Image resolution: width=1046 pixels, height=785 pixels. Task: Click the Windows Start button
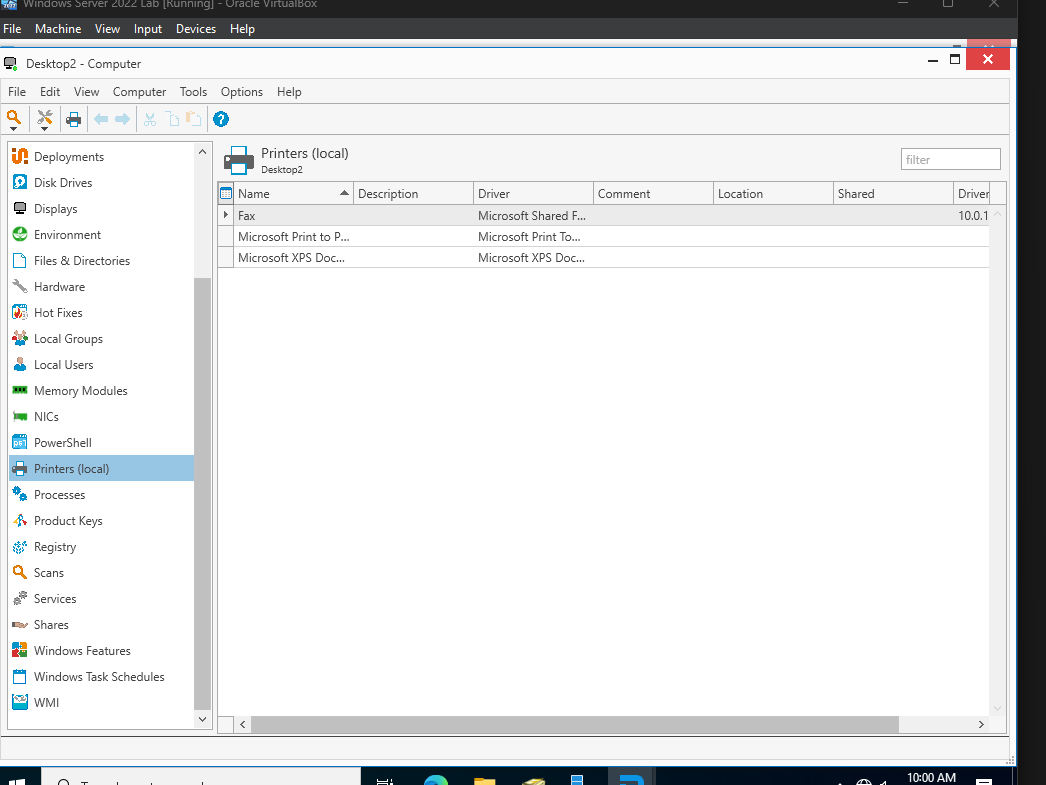[x=18, y=779]
